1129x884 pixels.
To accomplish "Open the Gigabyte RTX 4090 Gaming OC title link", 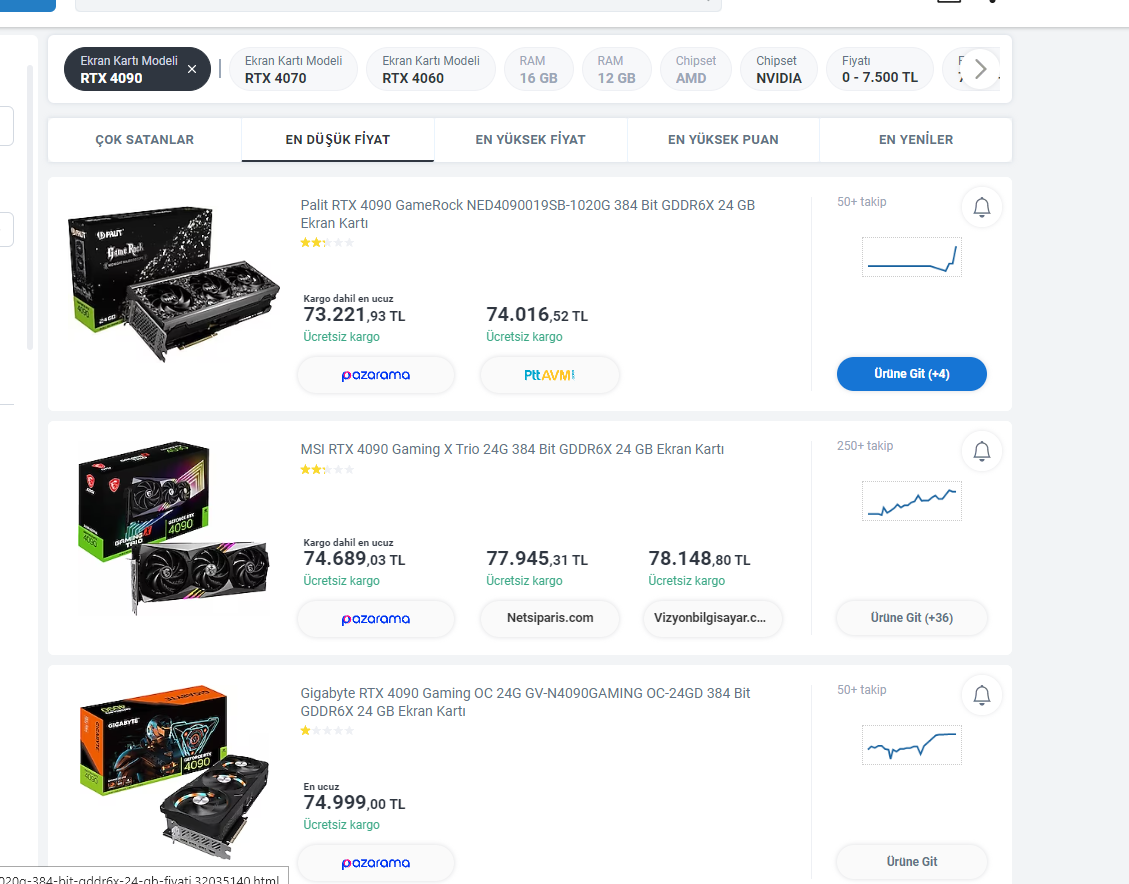I will pyautogui.click(x=525, y=702).
